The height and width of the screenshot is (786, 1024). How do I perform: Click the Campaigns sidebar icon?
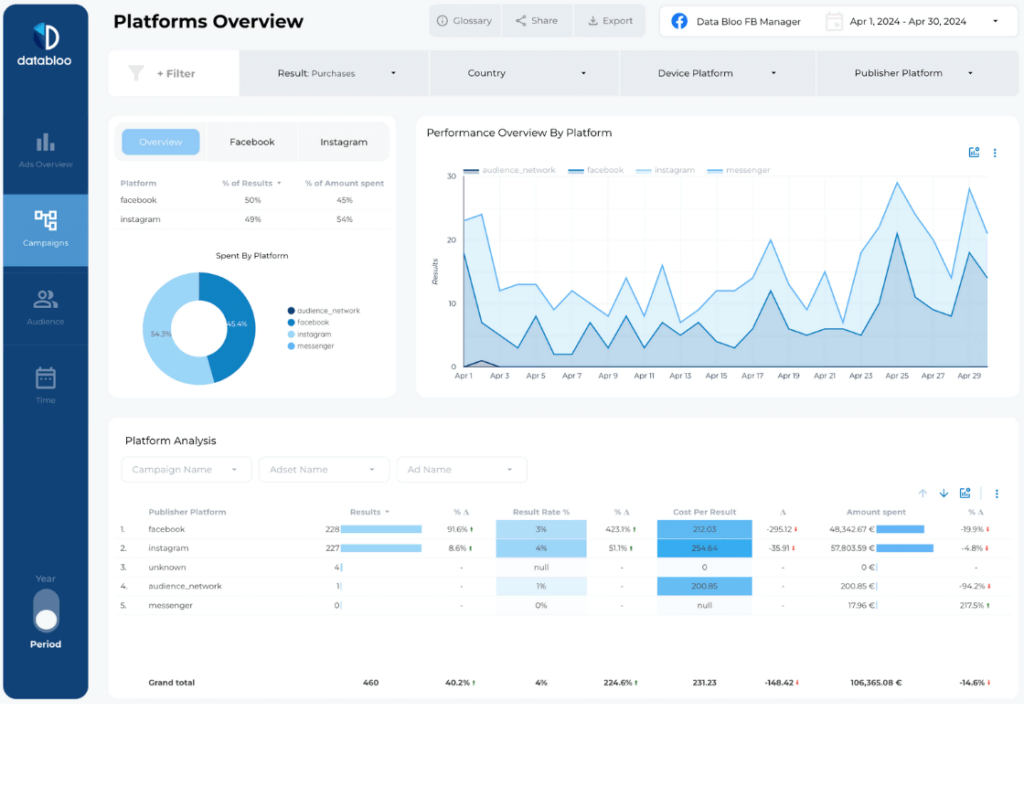[x=45, y=220]
